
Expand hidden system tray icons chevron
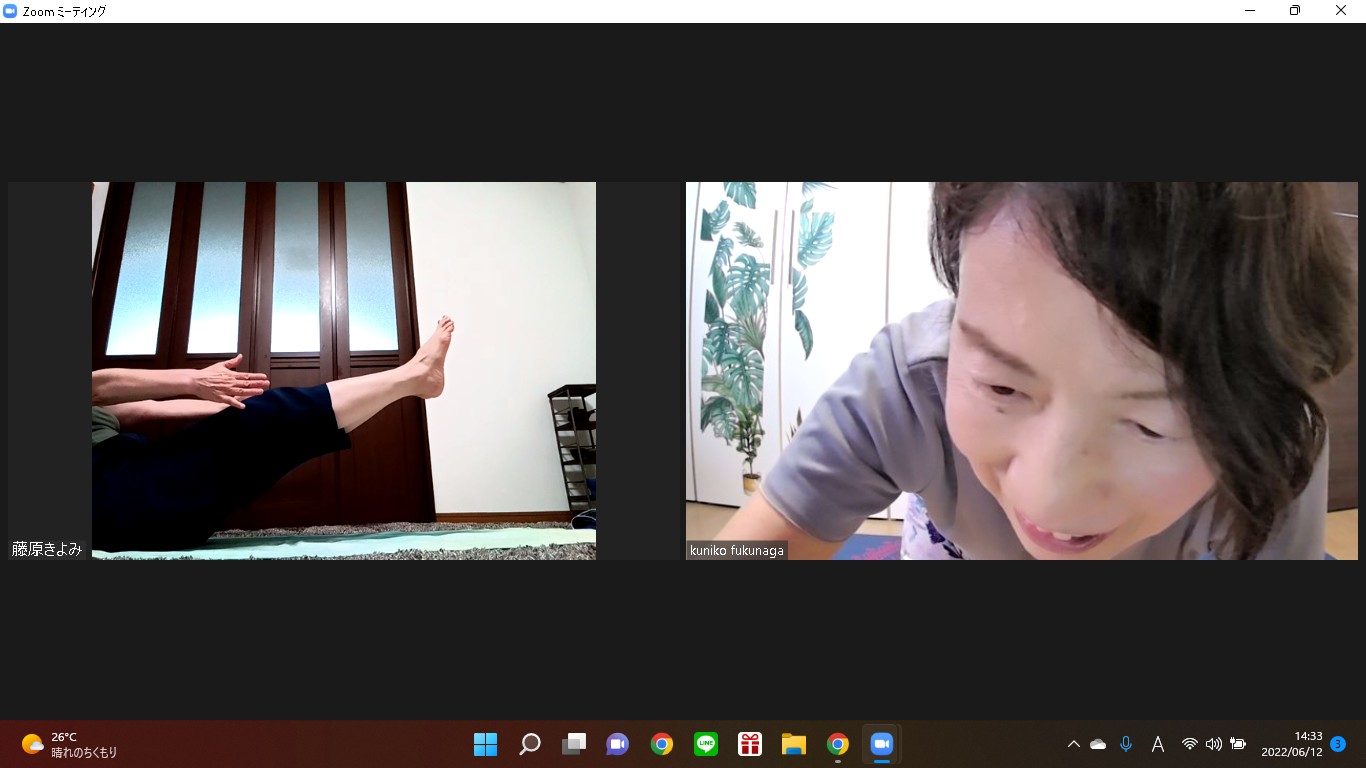tap(1074, 744)
